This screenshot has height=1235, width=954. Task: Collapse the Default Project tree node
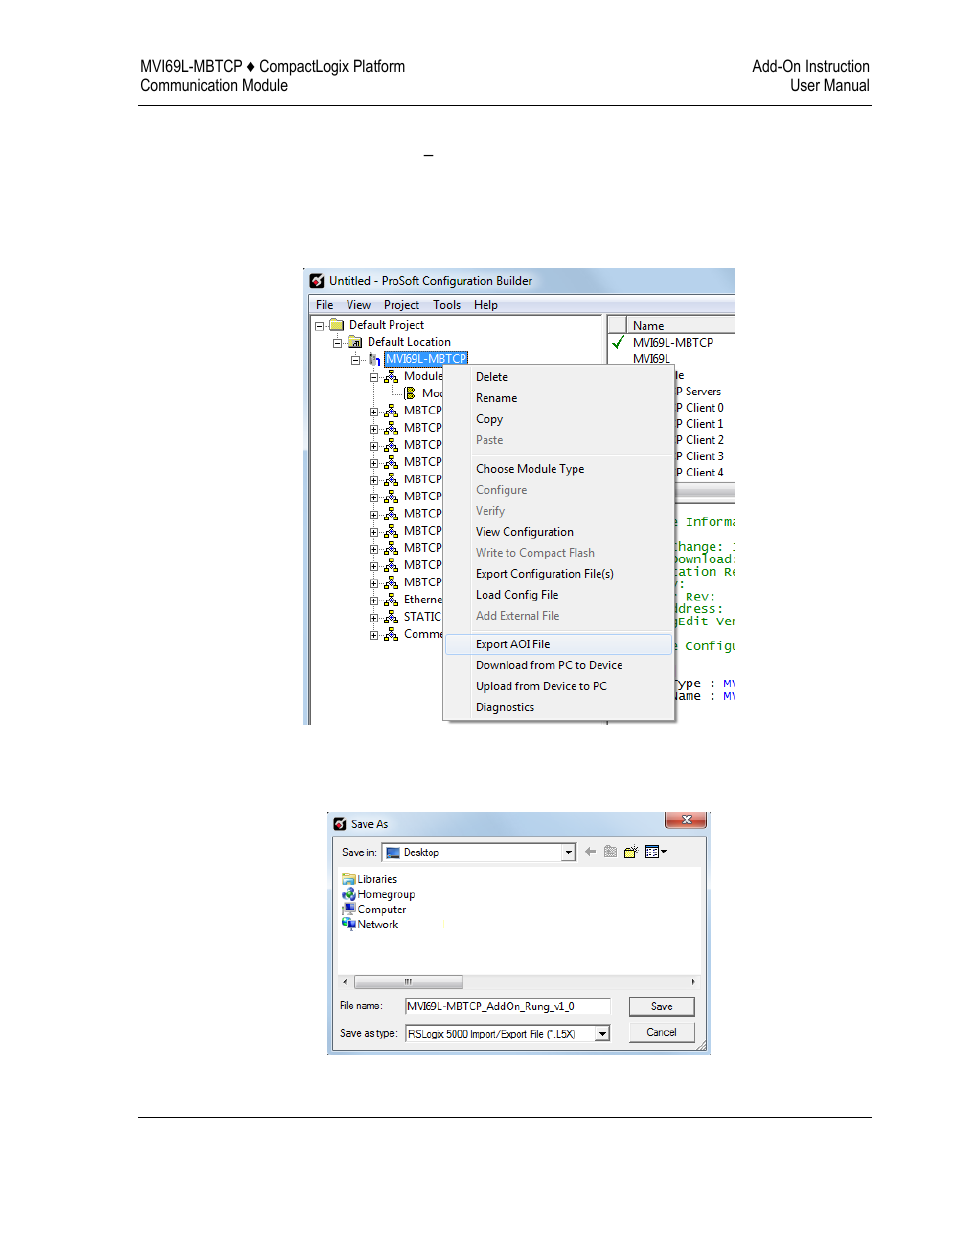coord(319,325)
